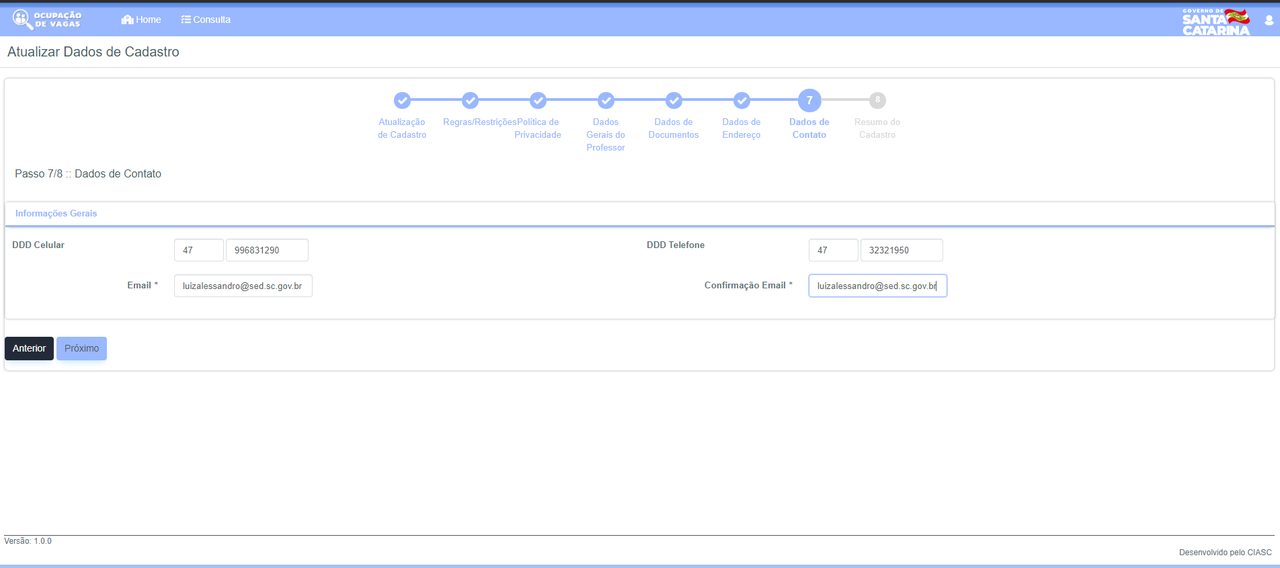The height and width of the screenshot is (568, 1280).
Task: Go to Home in navbar
Action: click(141, 20)
